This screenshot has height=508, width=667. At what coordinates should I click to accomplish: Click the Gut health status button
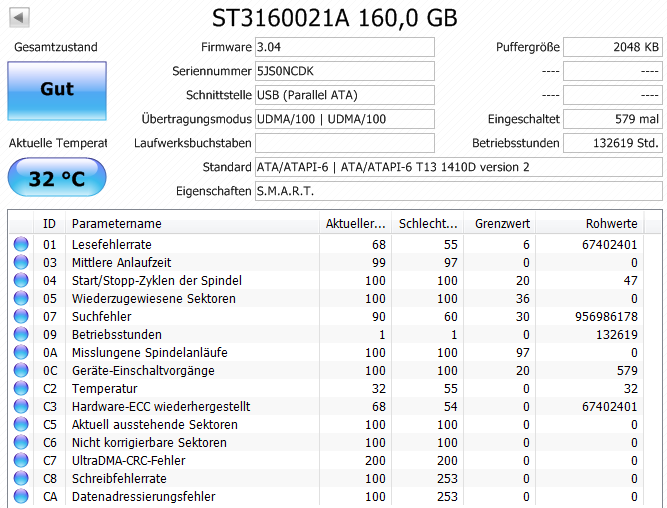point(57,91)
